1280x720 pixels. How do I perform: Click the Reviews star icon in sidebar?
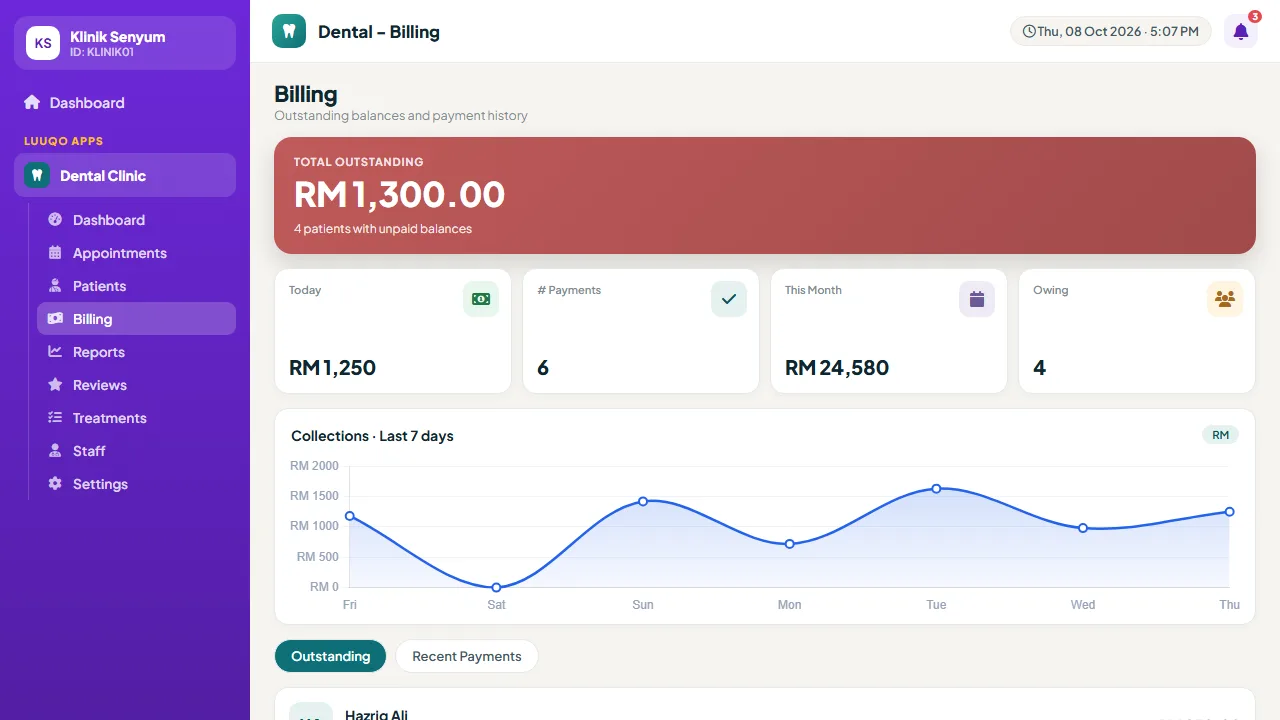click(55, 385)
